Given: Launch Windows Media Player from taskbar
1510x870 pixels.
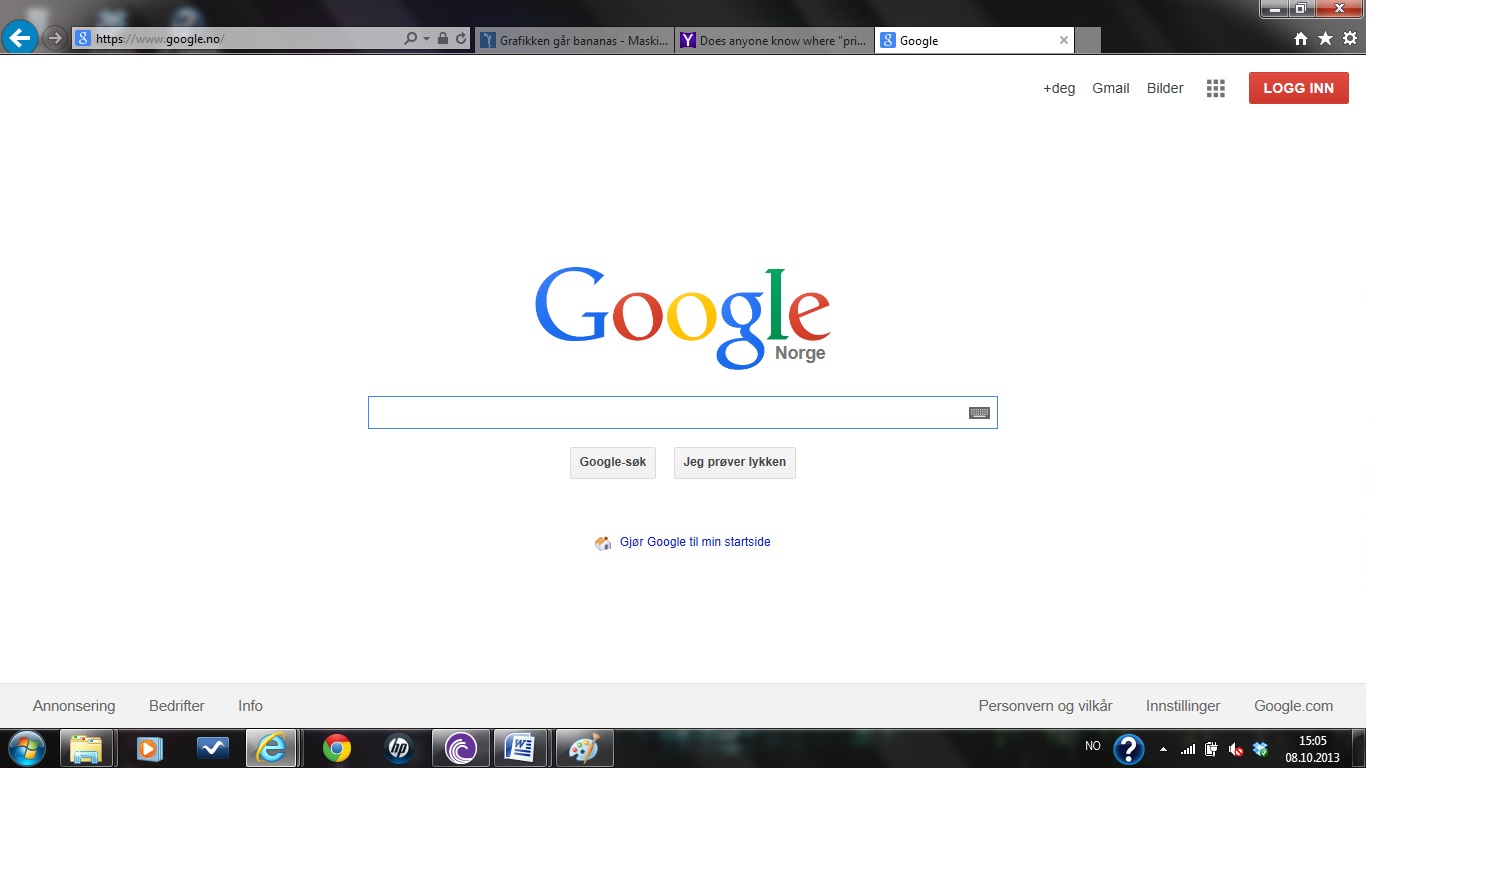Looking at the screenshot, I should tap(150, 748).
